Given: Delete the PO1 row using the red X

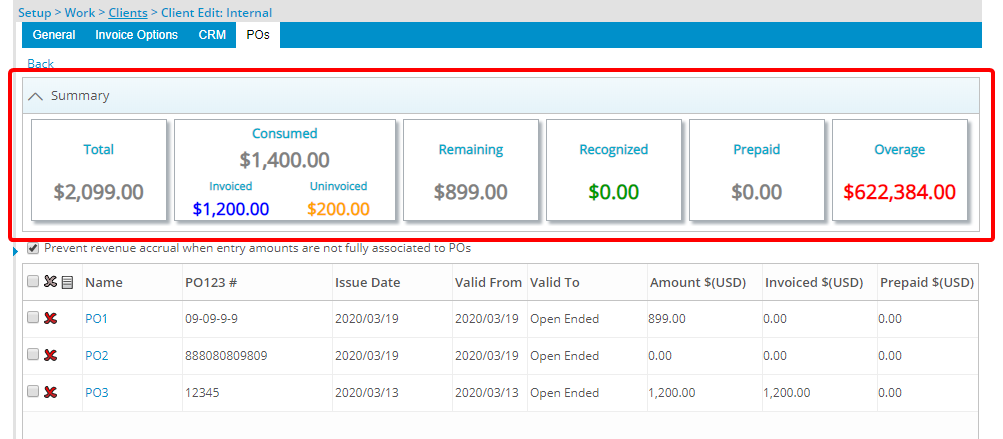Looking at the screenshot, I should (x=51, y=318).
